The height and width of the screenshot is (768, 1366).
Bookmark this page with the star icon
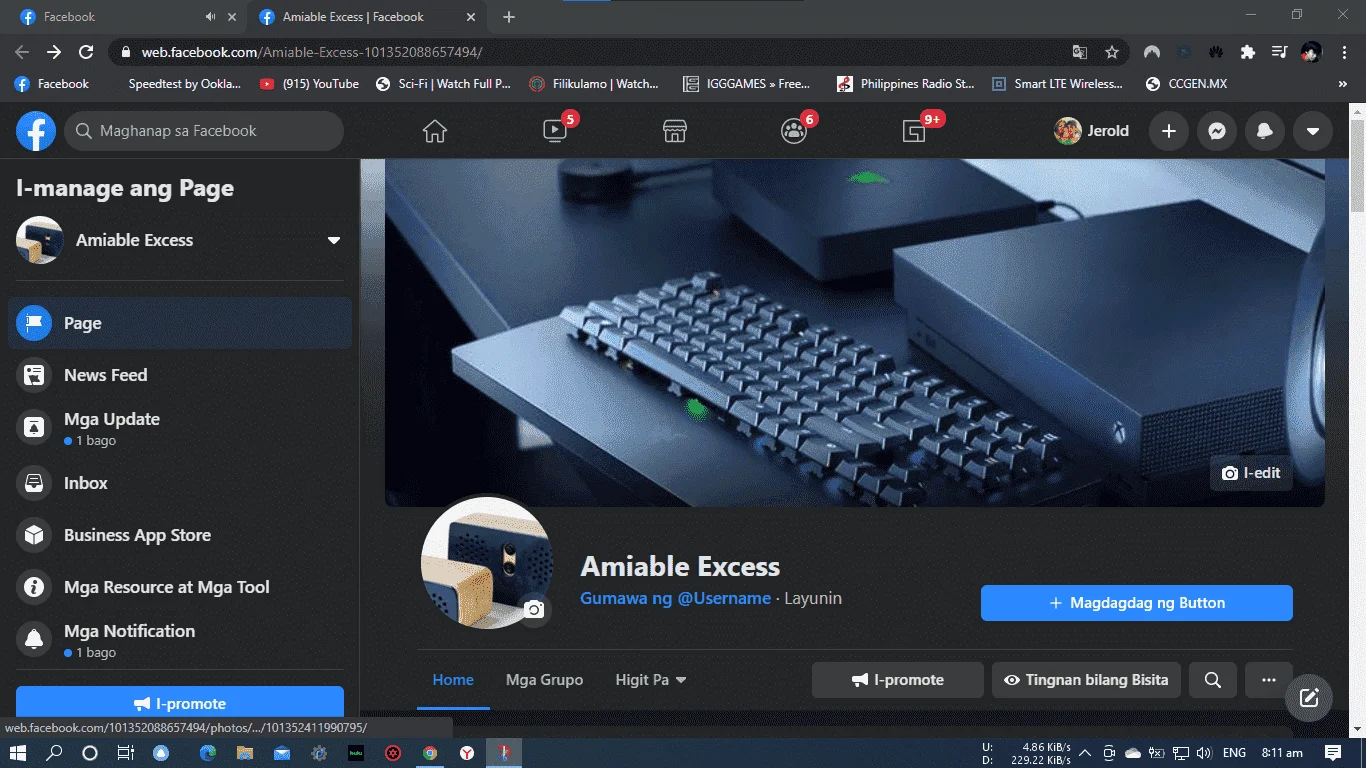(x=1111, y=52)
